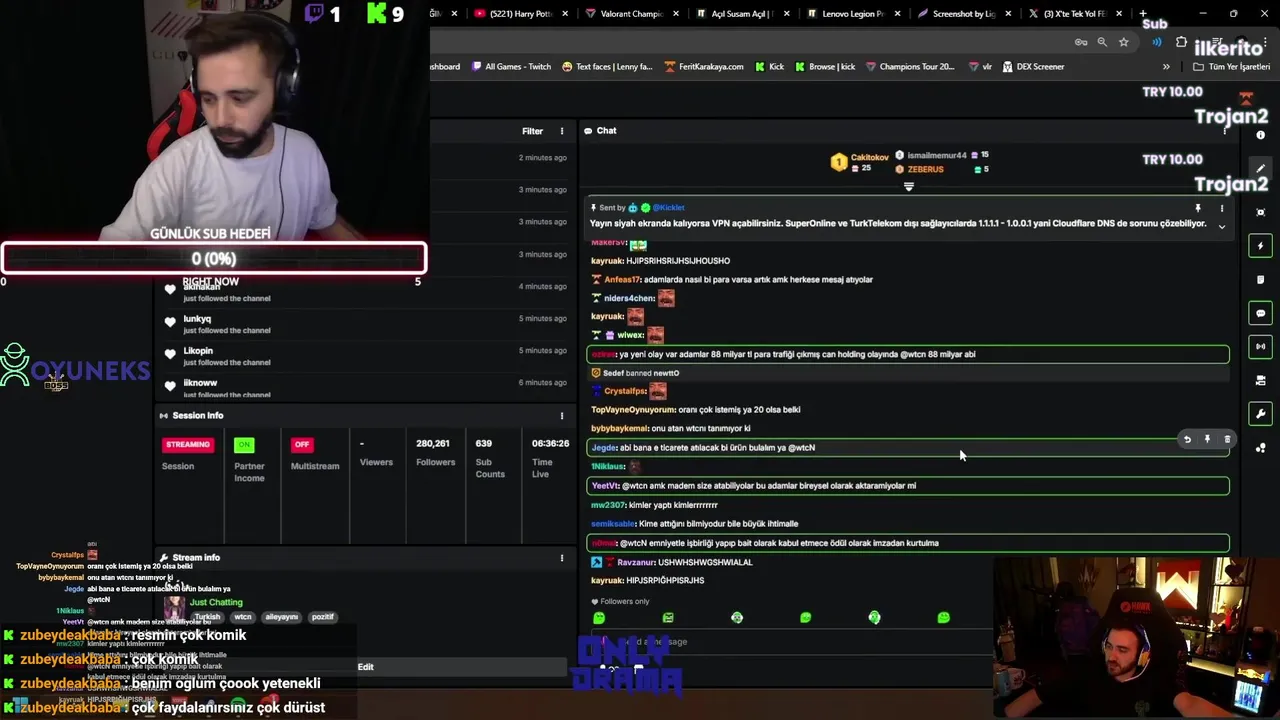The width and height of the screenshot is (1280, 720).
Task: Click the password key icon in address bar
Action: pyautogui.click(x=1081, y=42)
